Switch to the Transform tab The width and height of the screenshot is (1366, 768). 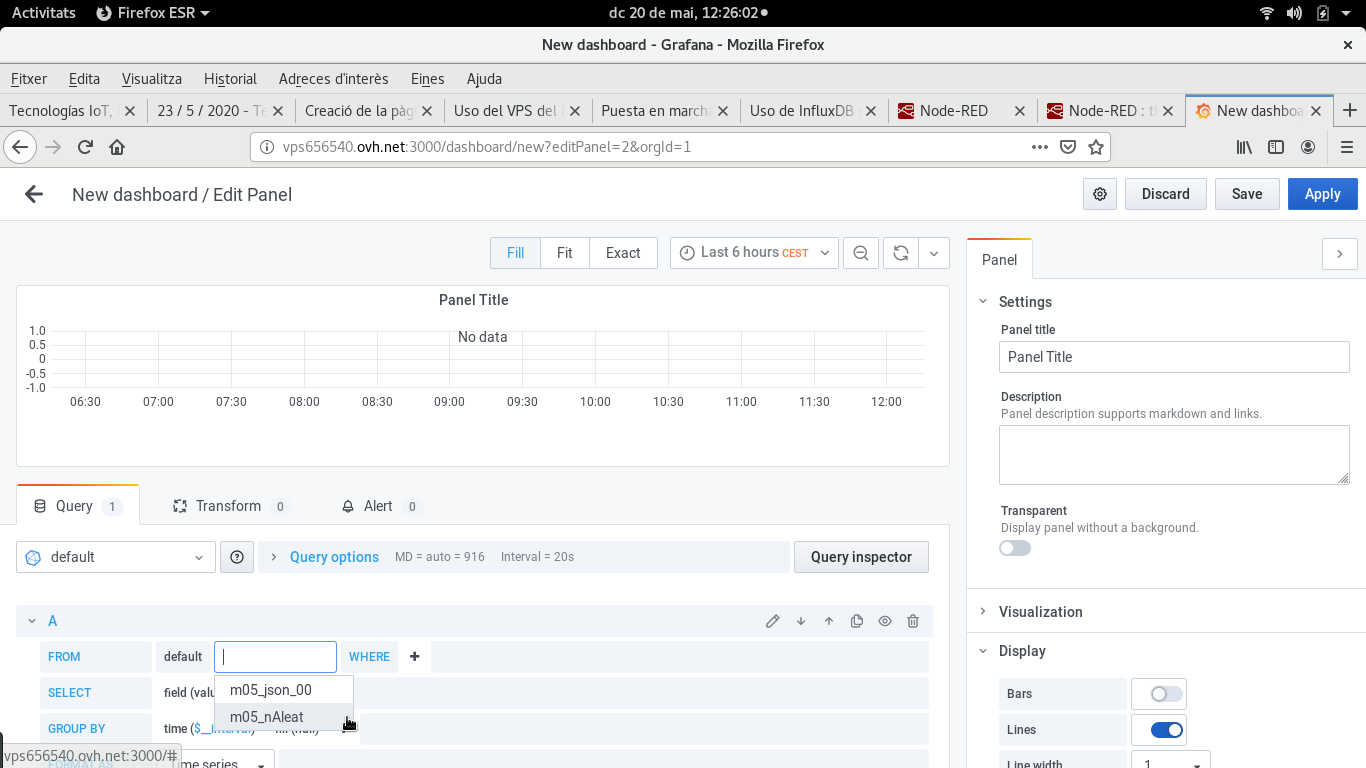click(x=229, y=506)
